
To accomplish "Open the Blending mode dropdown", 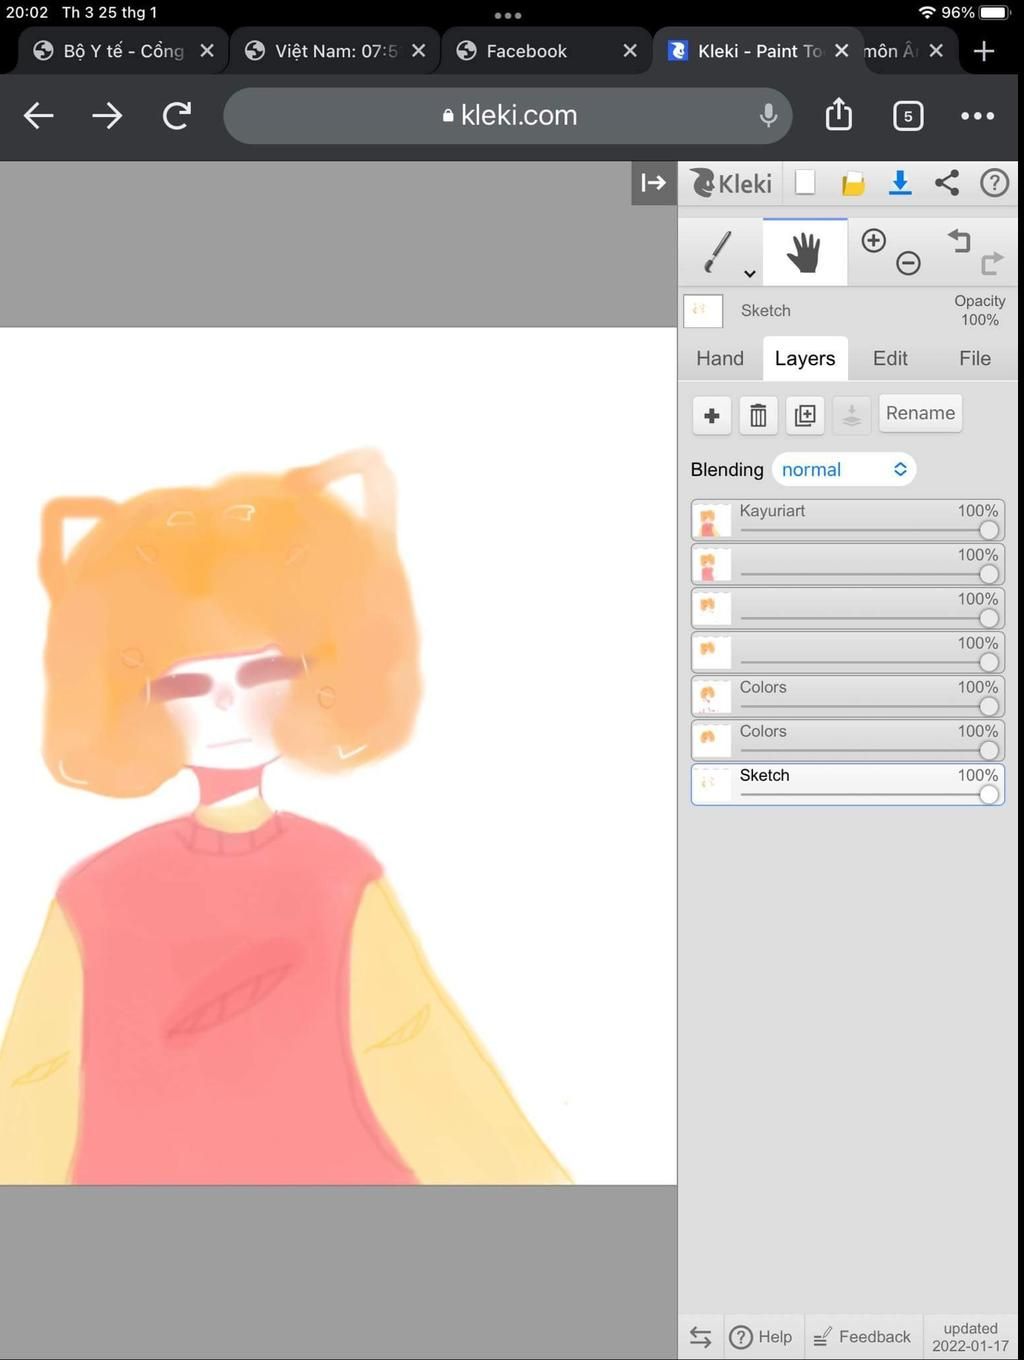I will pyautogui.click(x=844, y=470).
